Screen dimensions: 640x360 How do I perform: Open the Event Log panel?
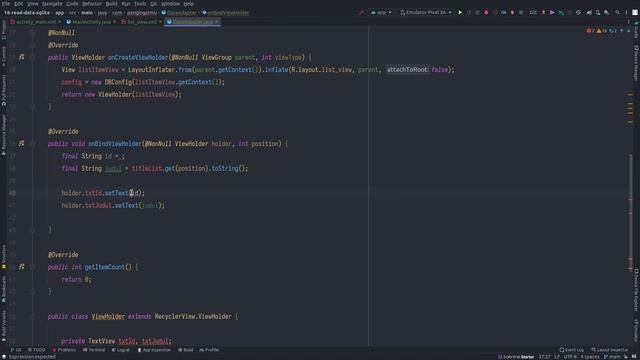pos(572,350)
